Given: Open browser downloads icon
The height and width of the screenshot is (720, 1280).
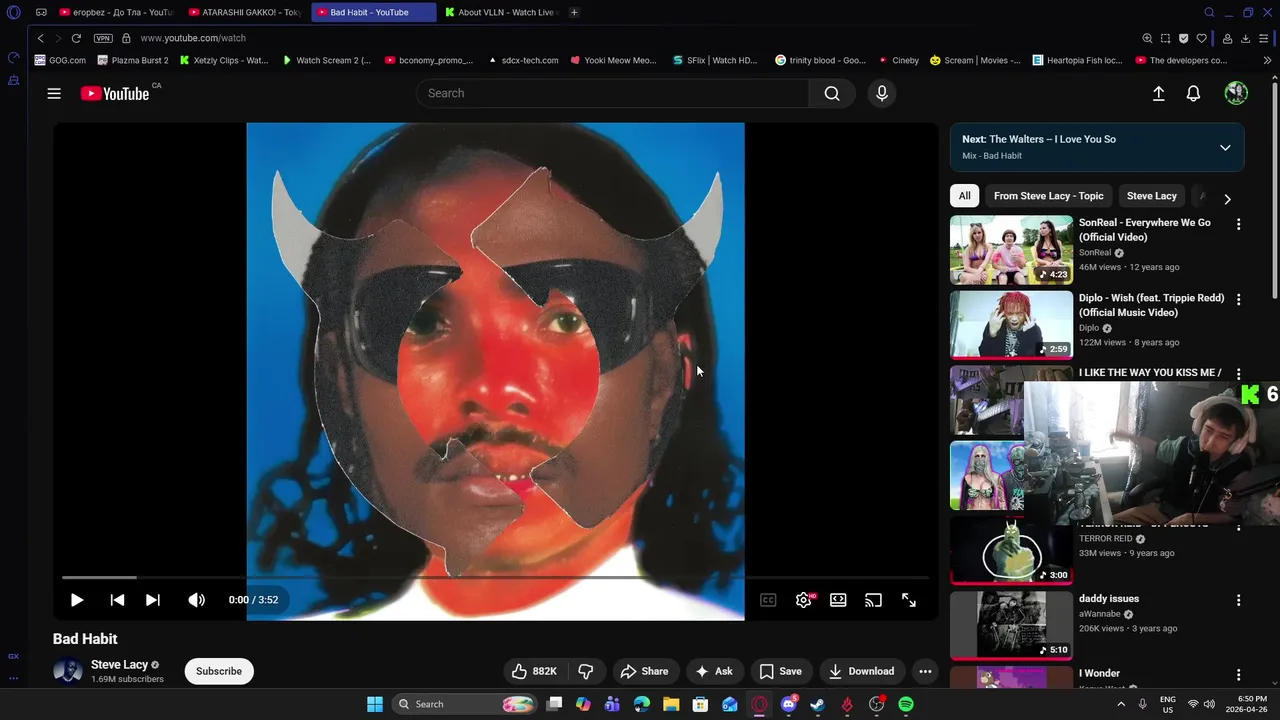Looking at the screenshot, I should coord(1245,38).
